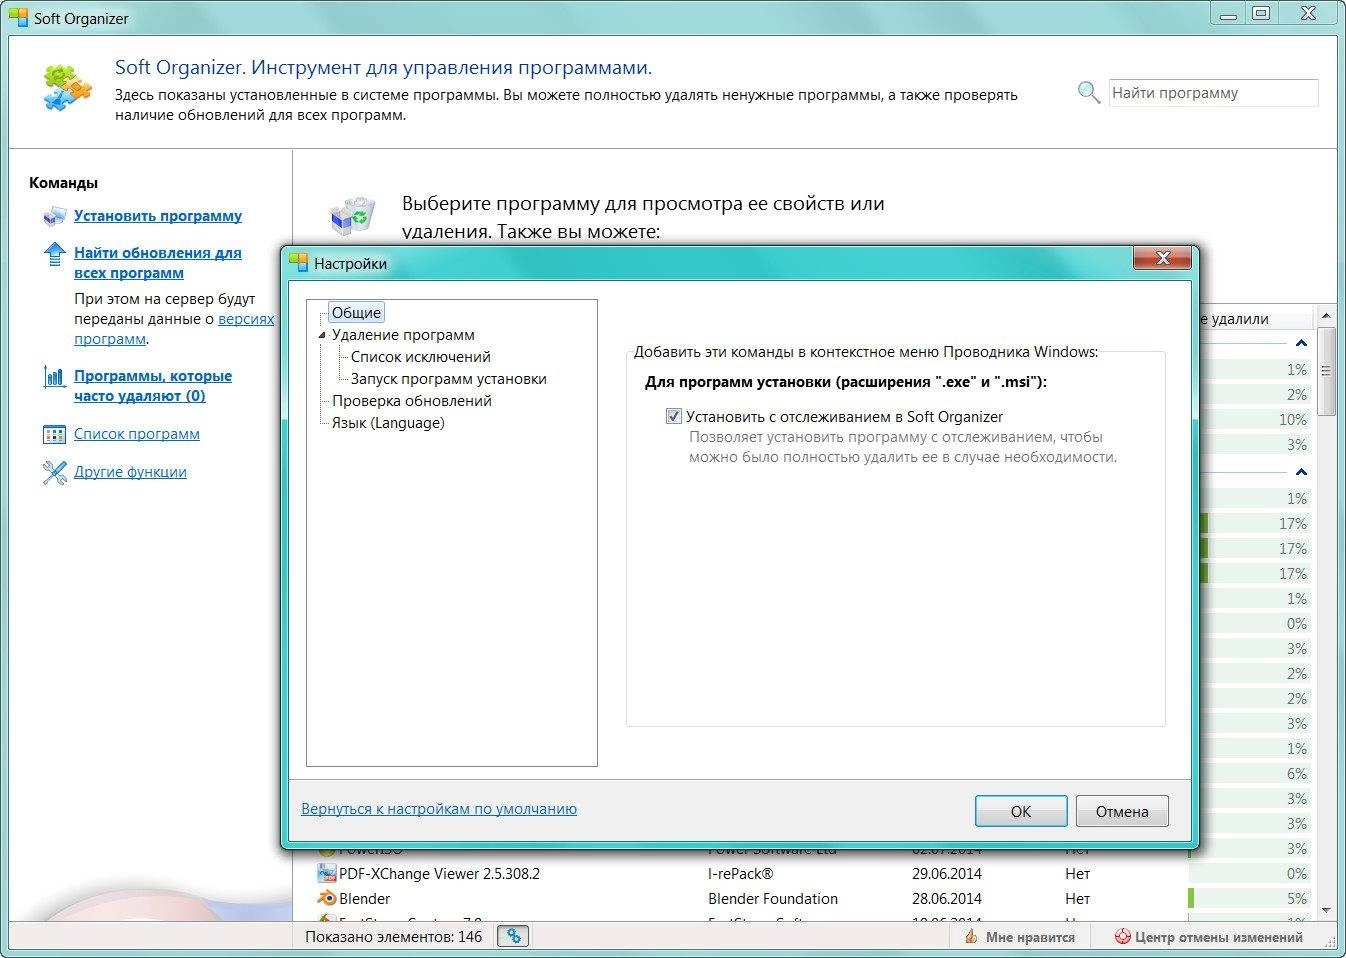Screen dimensions: 1346x958
Task: Click Найти обновления для всех программ link
Action: click(158, 263)
